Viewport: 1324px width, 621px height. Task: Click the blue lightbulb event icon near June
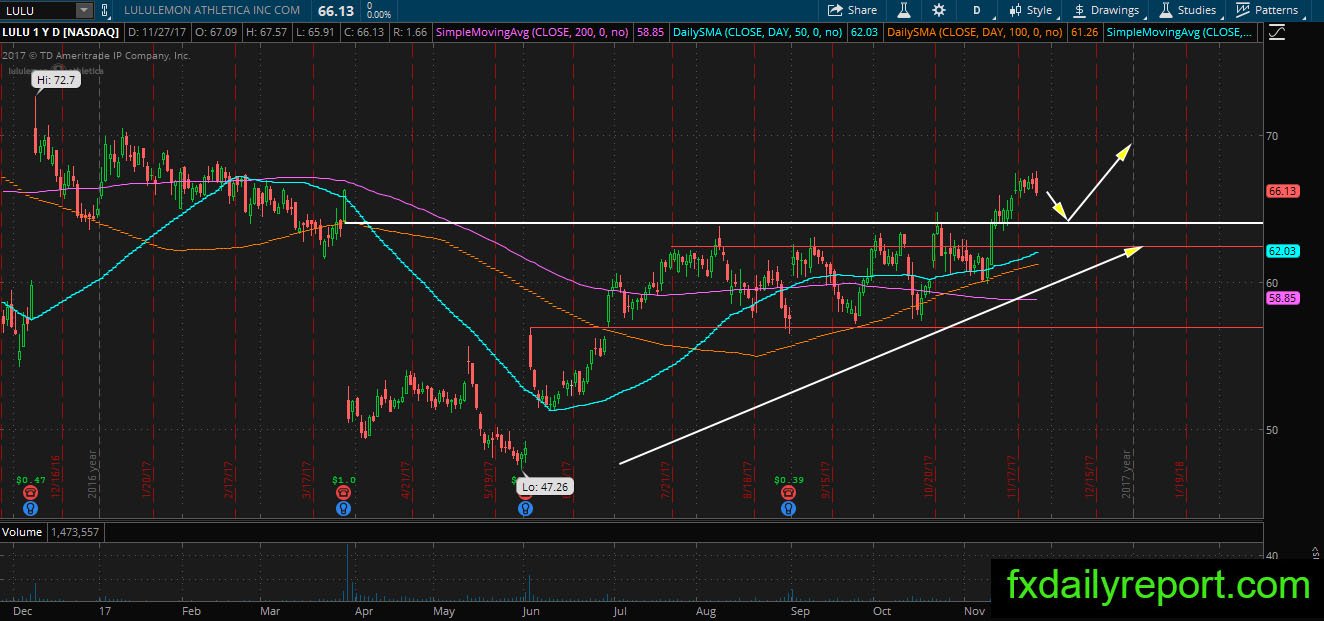point(525,508)
